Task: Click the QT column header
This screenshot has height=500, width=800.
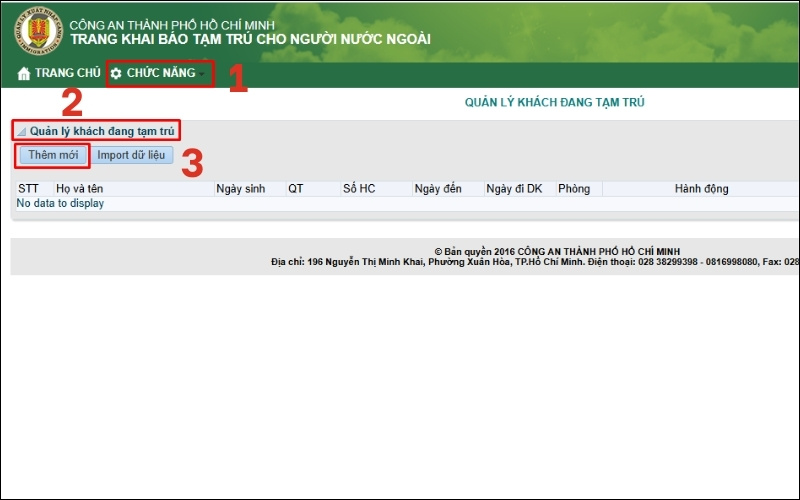Action: click(296, 189)
